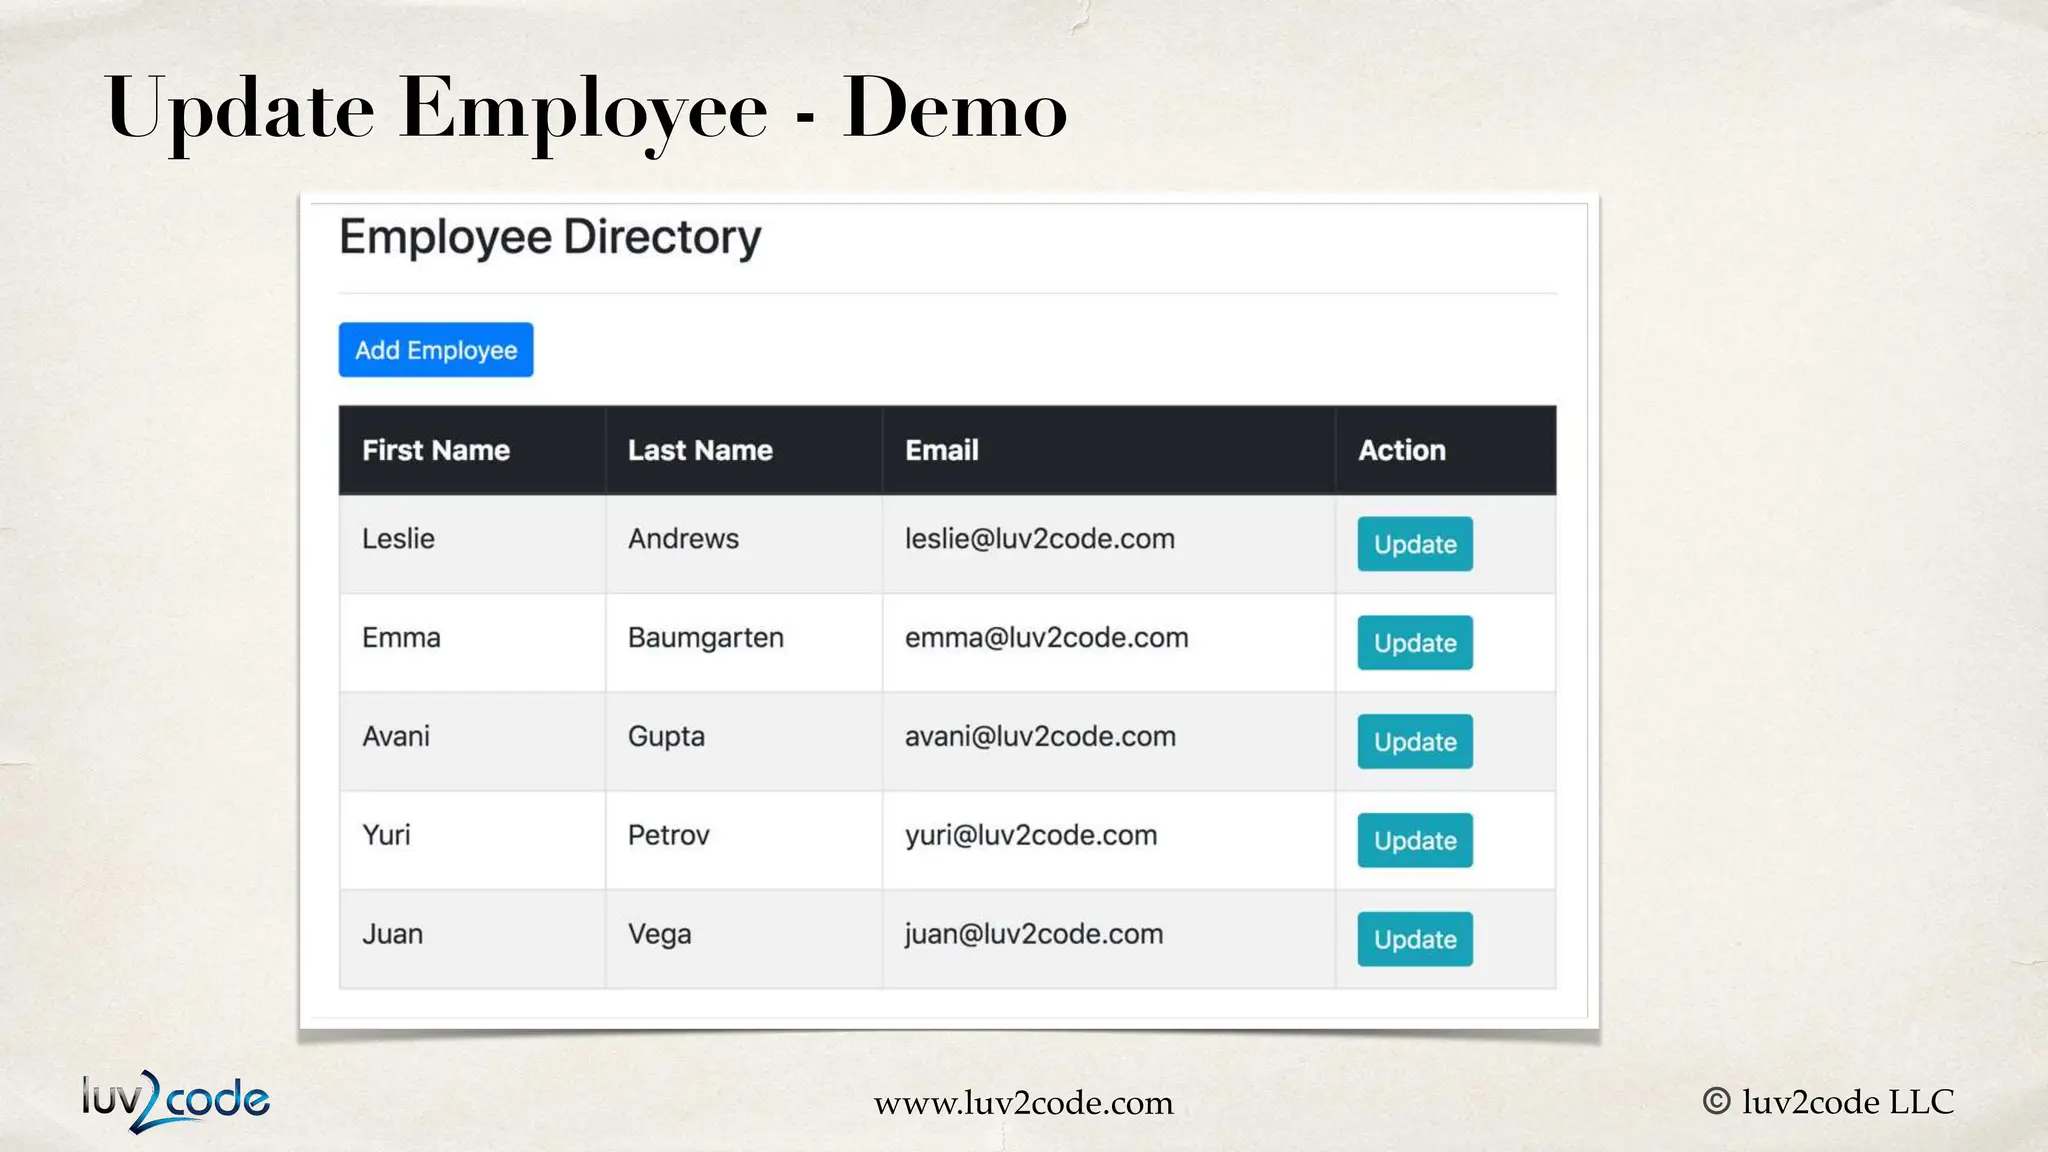Select the last name Vega
This screenshot has width=2048, height=1152.
[659, 935]
